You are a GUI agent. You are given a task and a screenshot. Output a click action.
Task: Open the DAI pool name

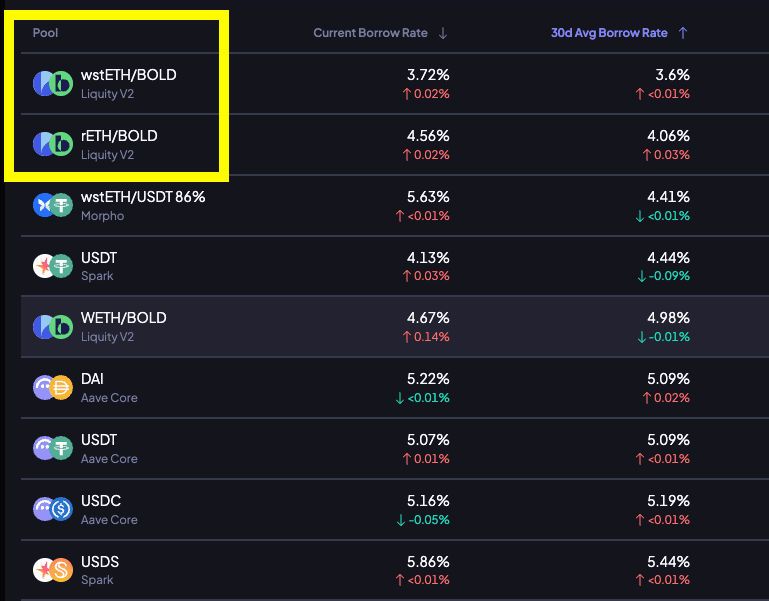(x=92, y=379)
